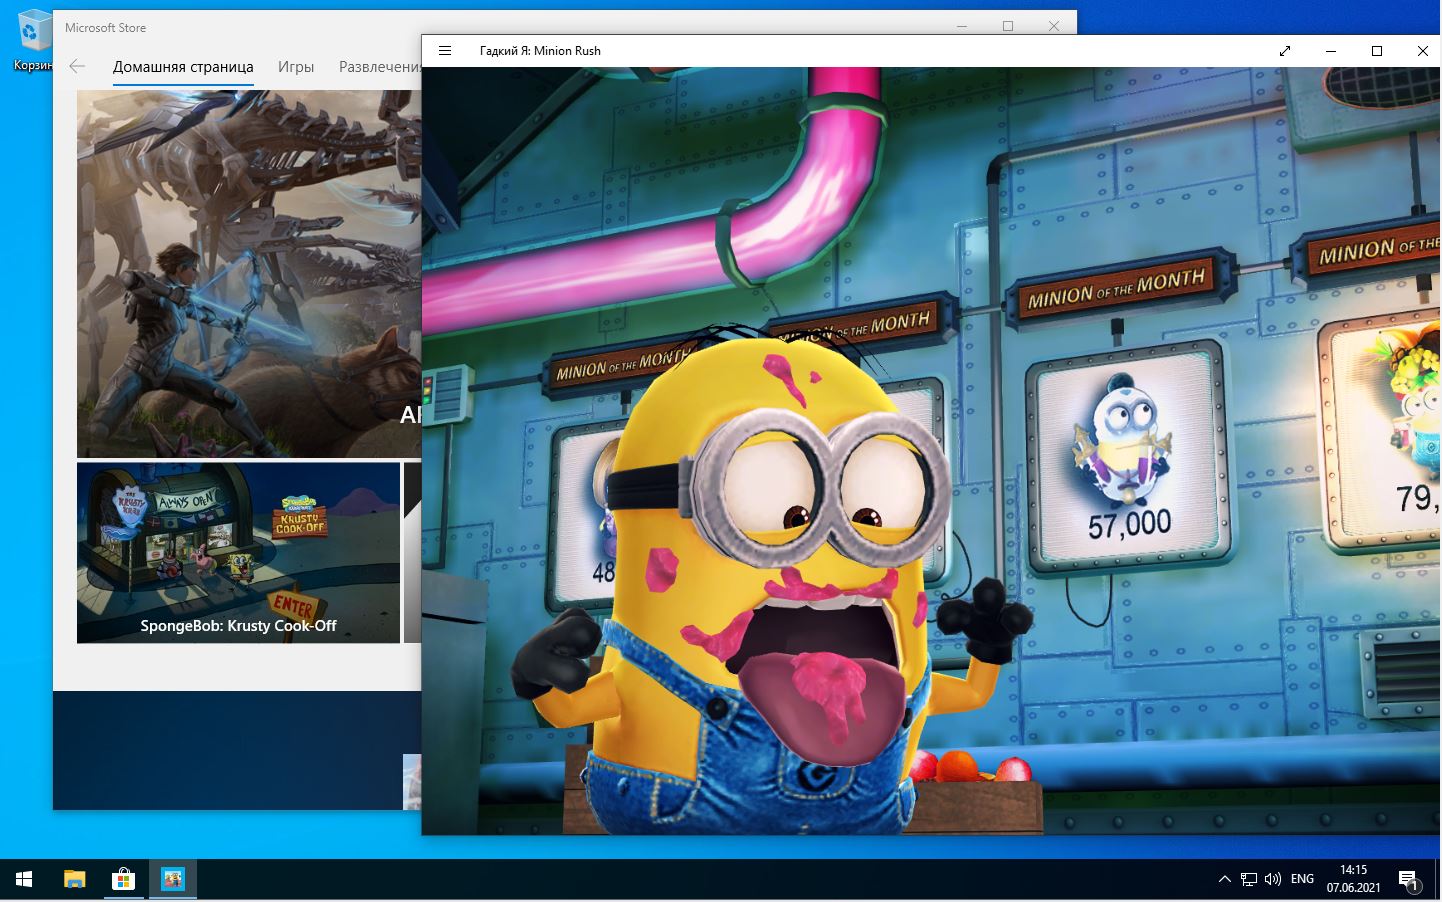1442x902 pixels.
Task: Open the featured dragon game banner in Store
Action: [249, 274]
